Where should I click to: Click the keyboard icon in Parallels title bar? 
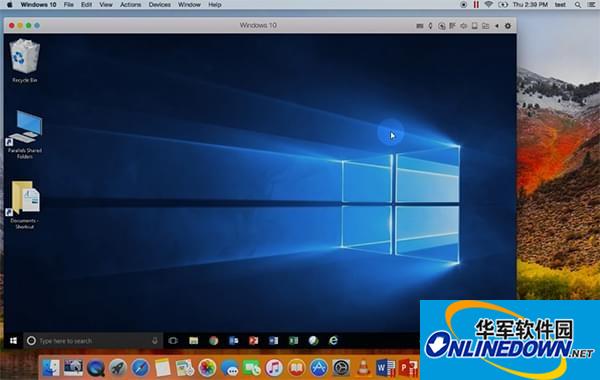[420, 26]
